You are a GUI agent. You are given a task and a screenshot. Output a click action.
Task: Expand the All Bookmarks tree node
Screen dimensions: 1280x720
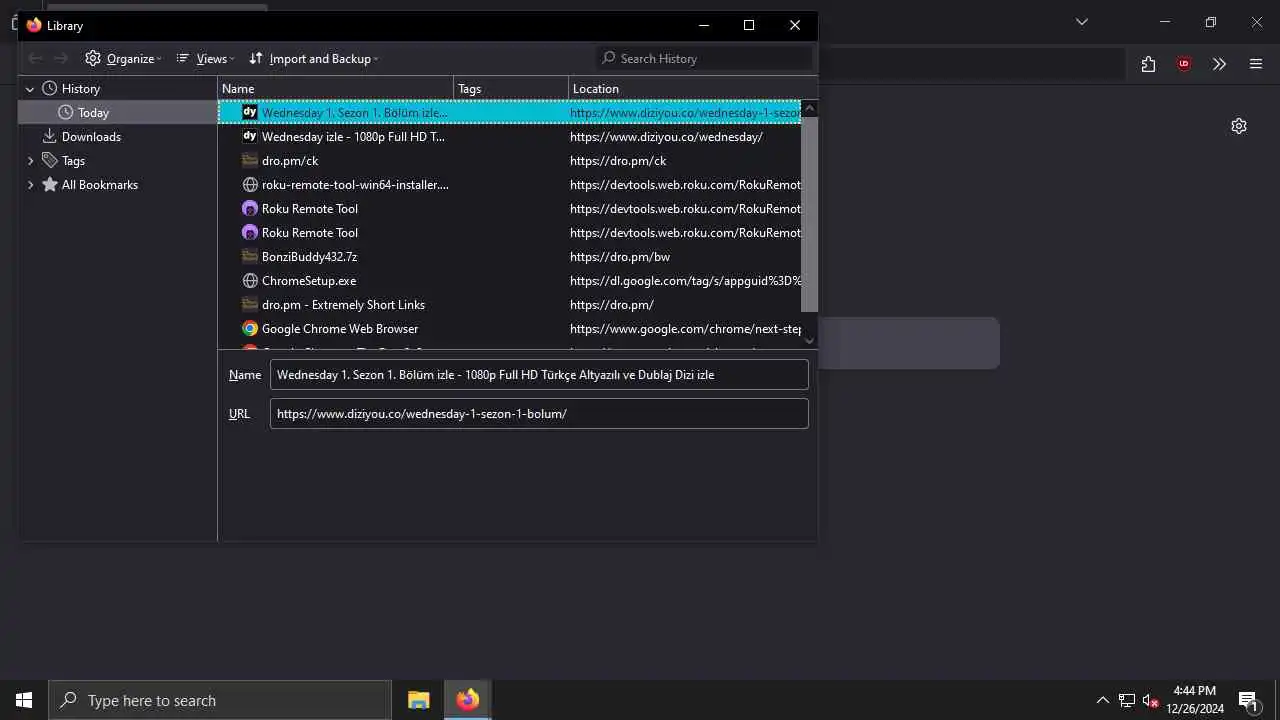coord(30,185)
